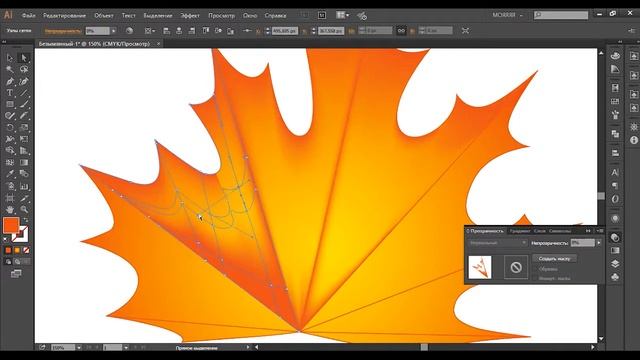The image size is (640, 360).
Task: Click the Fill color swatch
Action: (x=11, y=225)
